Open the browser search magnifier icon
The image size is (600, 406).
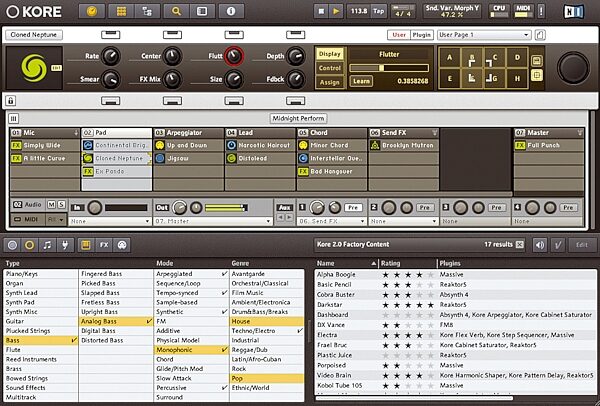tap(176, 11)
